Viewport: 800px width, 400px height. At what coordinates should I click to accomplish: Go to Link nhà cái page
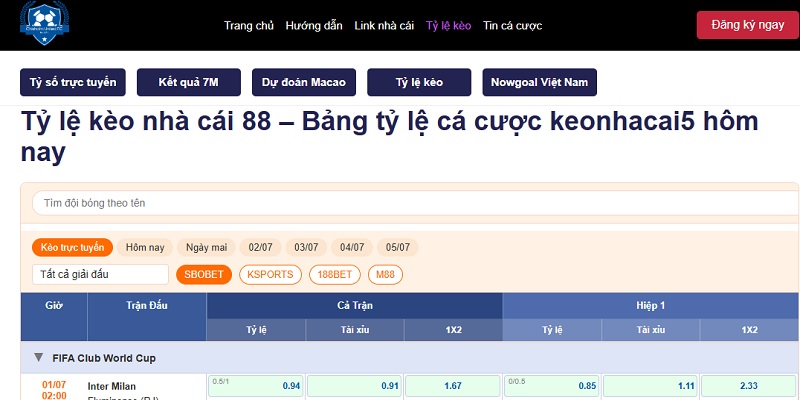click(x=384, y=26)
